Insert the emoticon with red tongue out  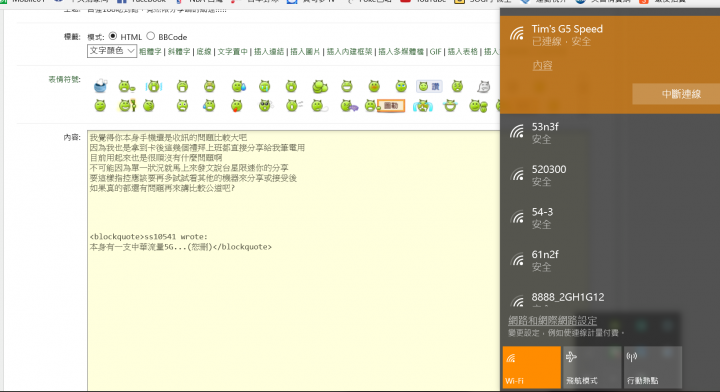[x=236, y=106]
